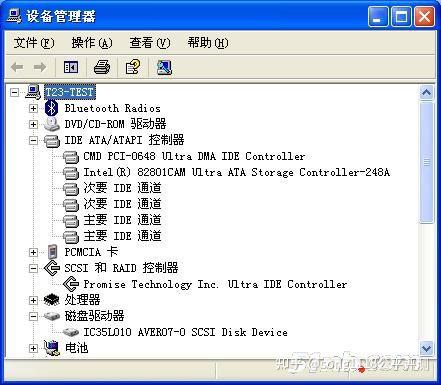
Task: Click the Back arrow toolbar button
Action: pyautogui.click(x=17, y=67)
